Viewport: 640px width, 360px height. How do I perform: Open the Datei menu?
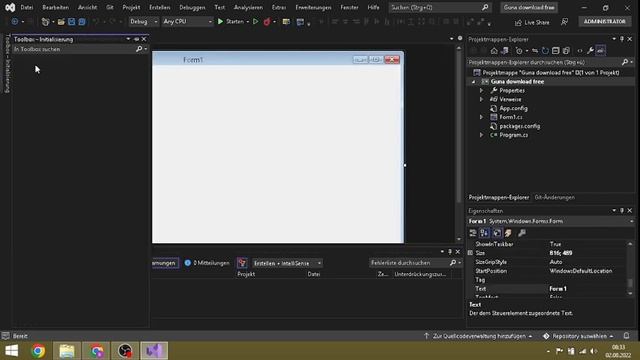click(x=27, y=7)
